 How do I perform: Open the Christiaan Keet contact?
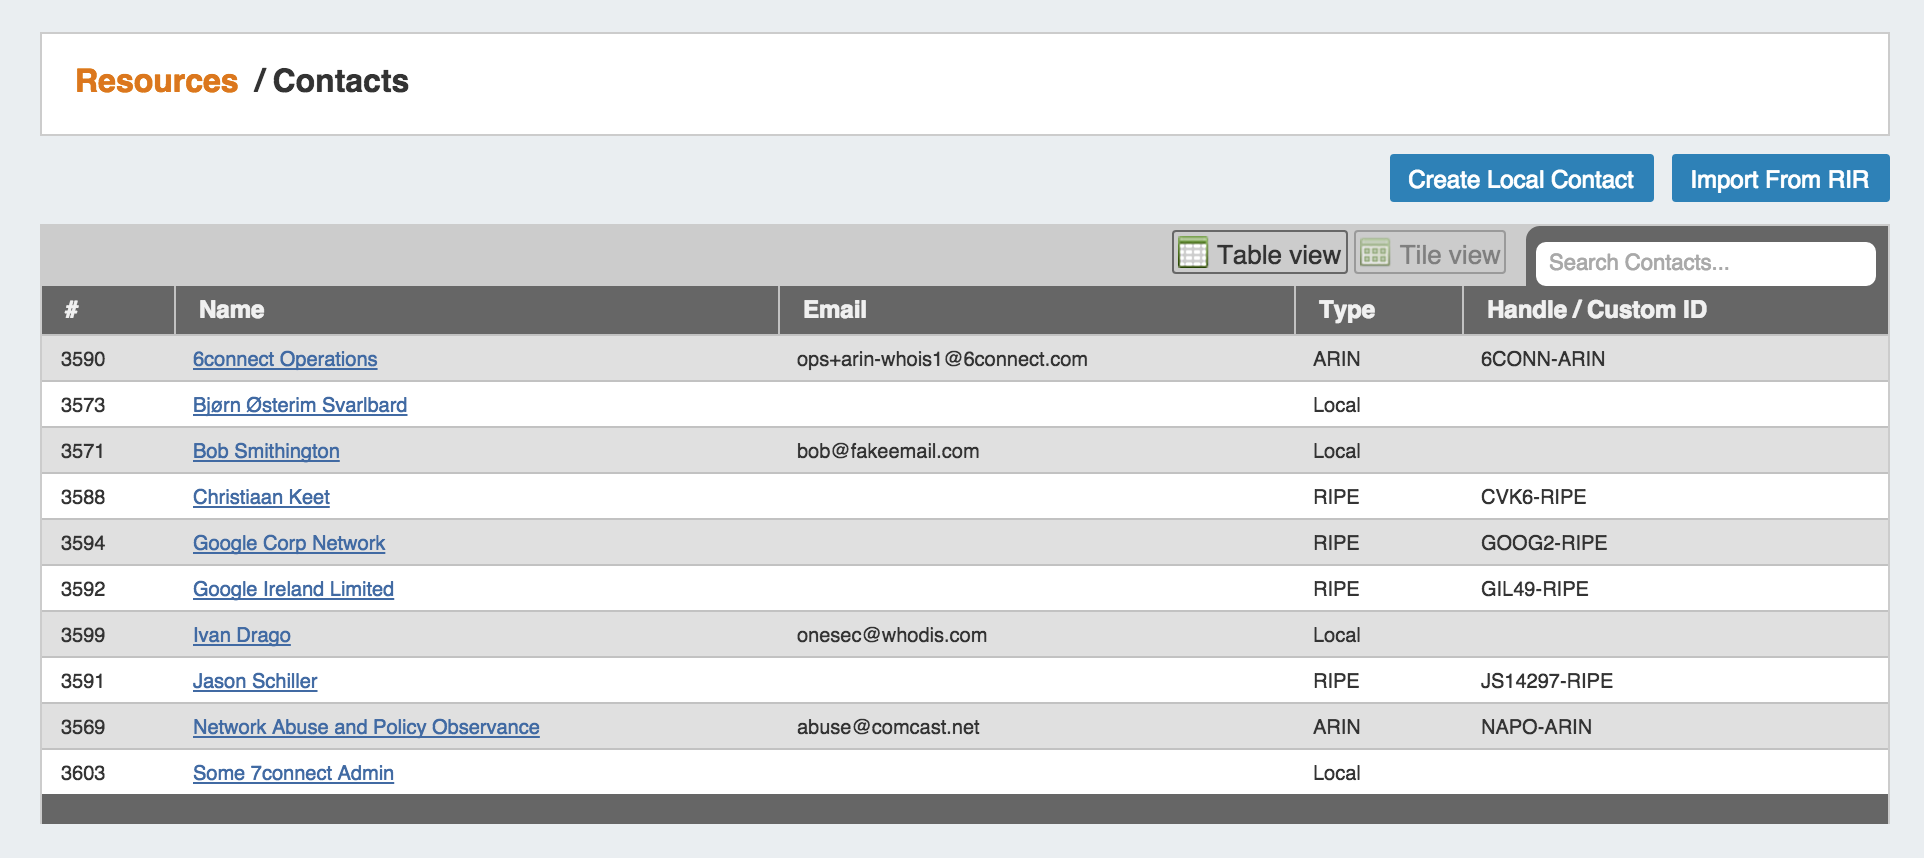tap(261, 497)
